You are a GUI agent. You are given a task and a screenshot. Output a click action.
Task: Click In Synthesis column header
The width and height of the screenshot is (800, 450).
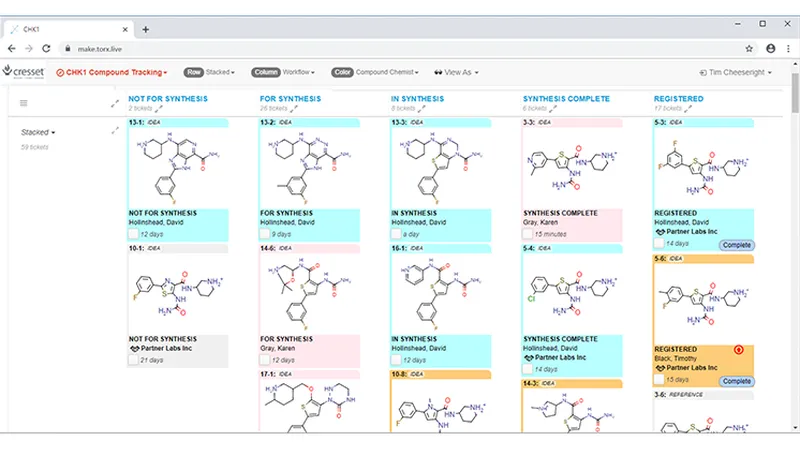point(417,98)
